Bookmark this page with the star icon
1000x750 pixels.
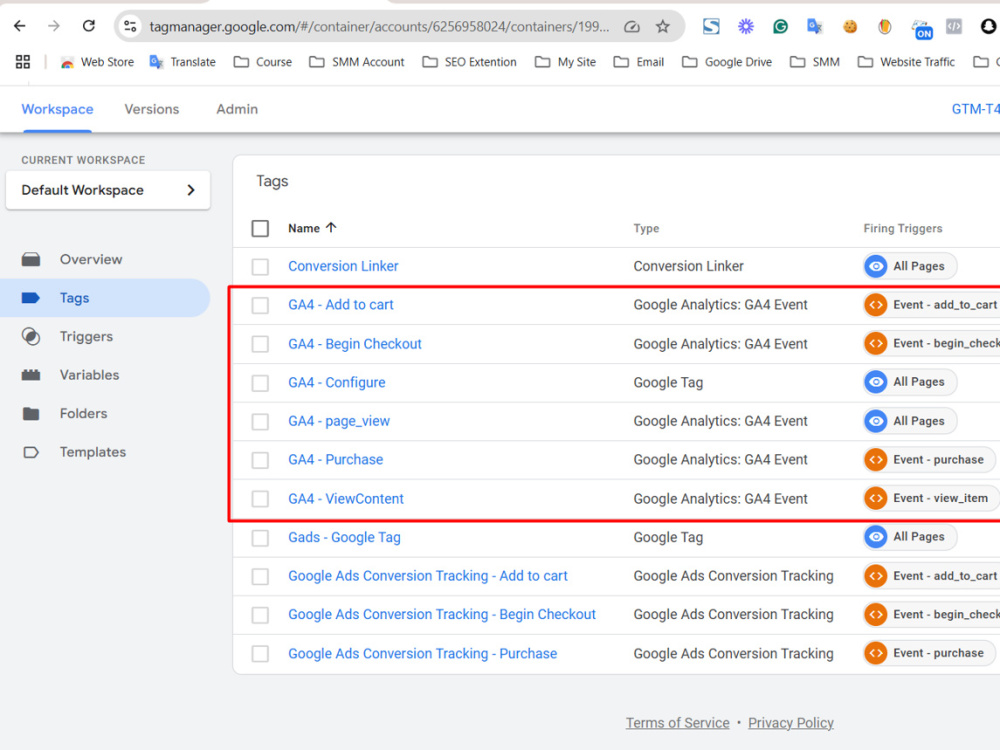[x=663, y=26]
